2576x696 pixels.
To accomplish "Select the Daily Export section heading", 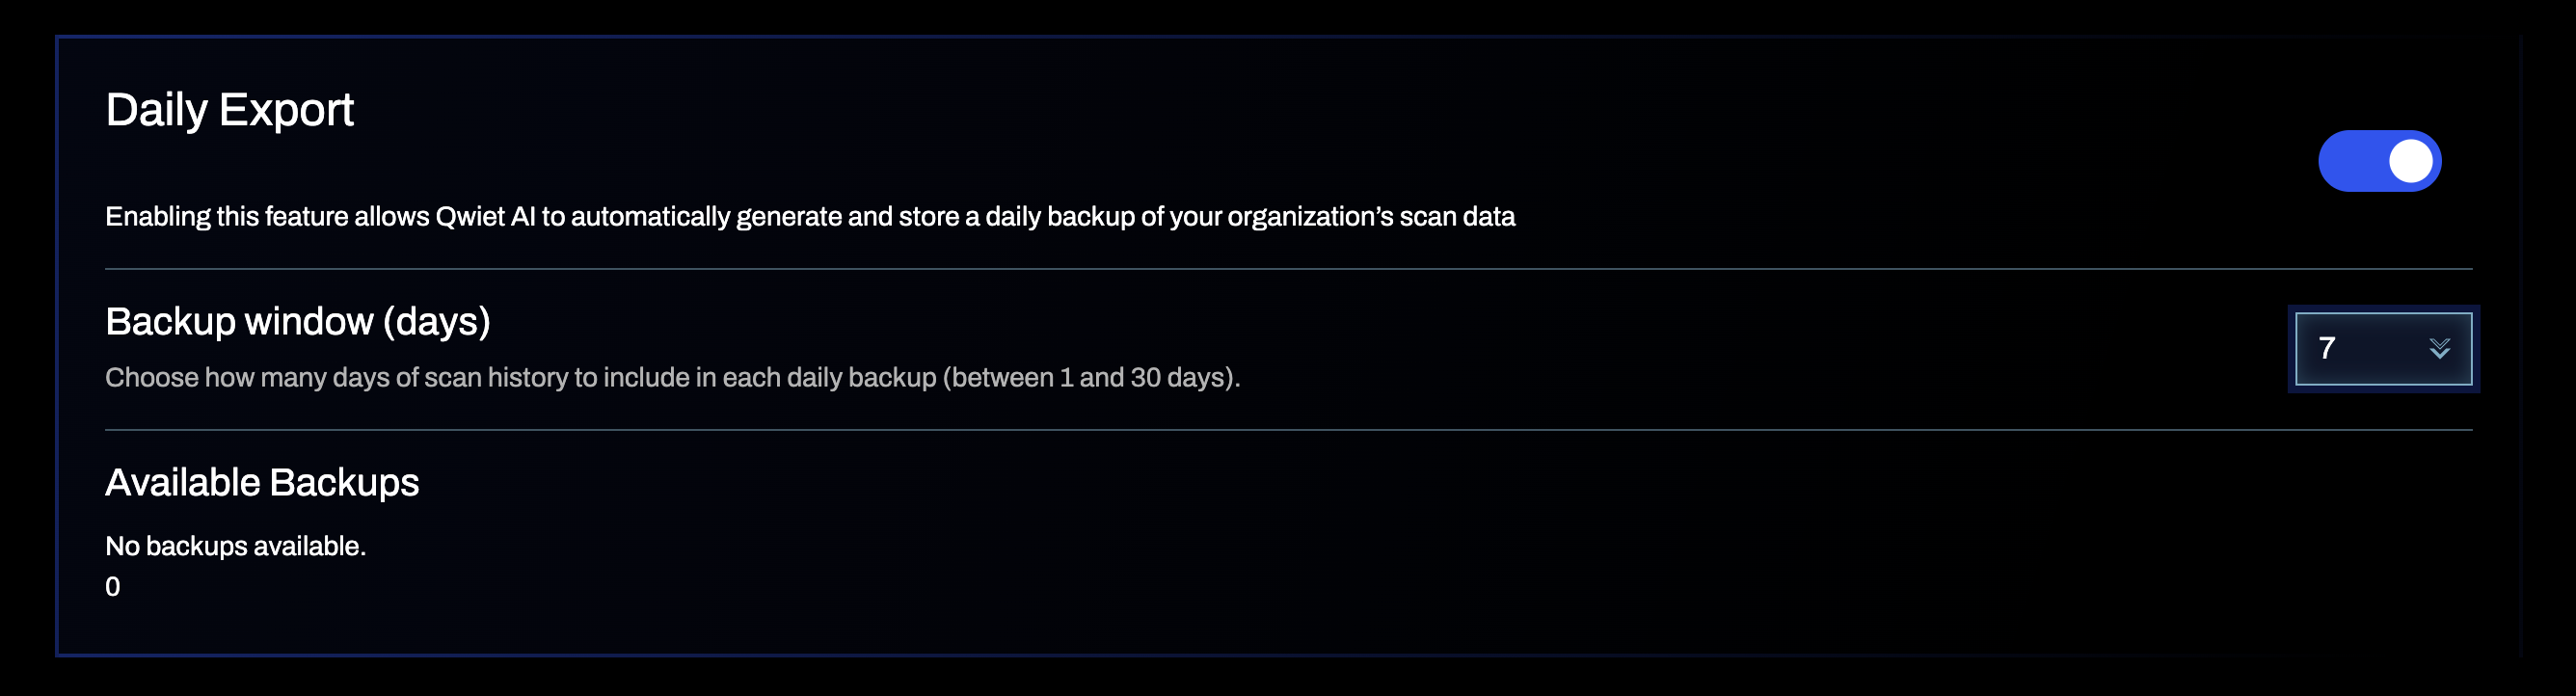I will coord(231,110).
